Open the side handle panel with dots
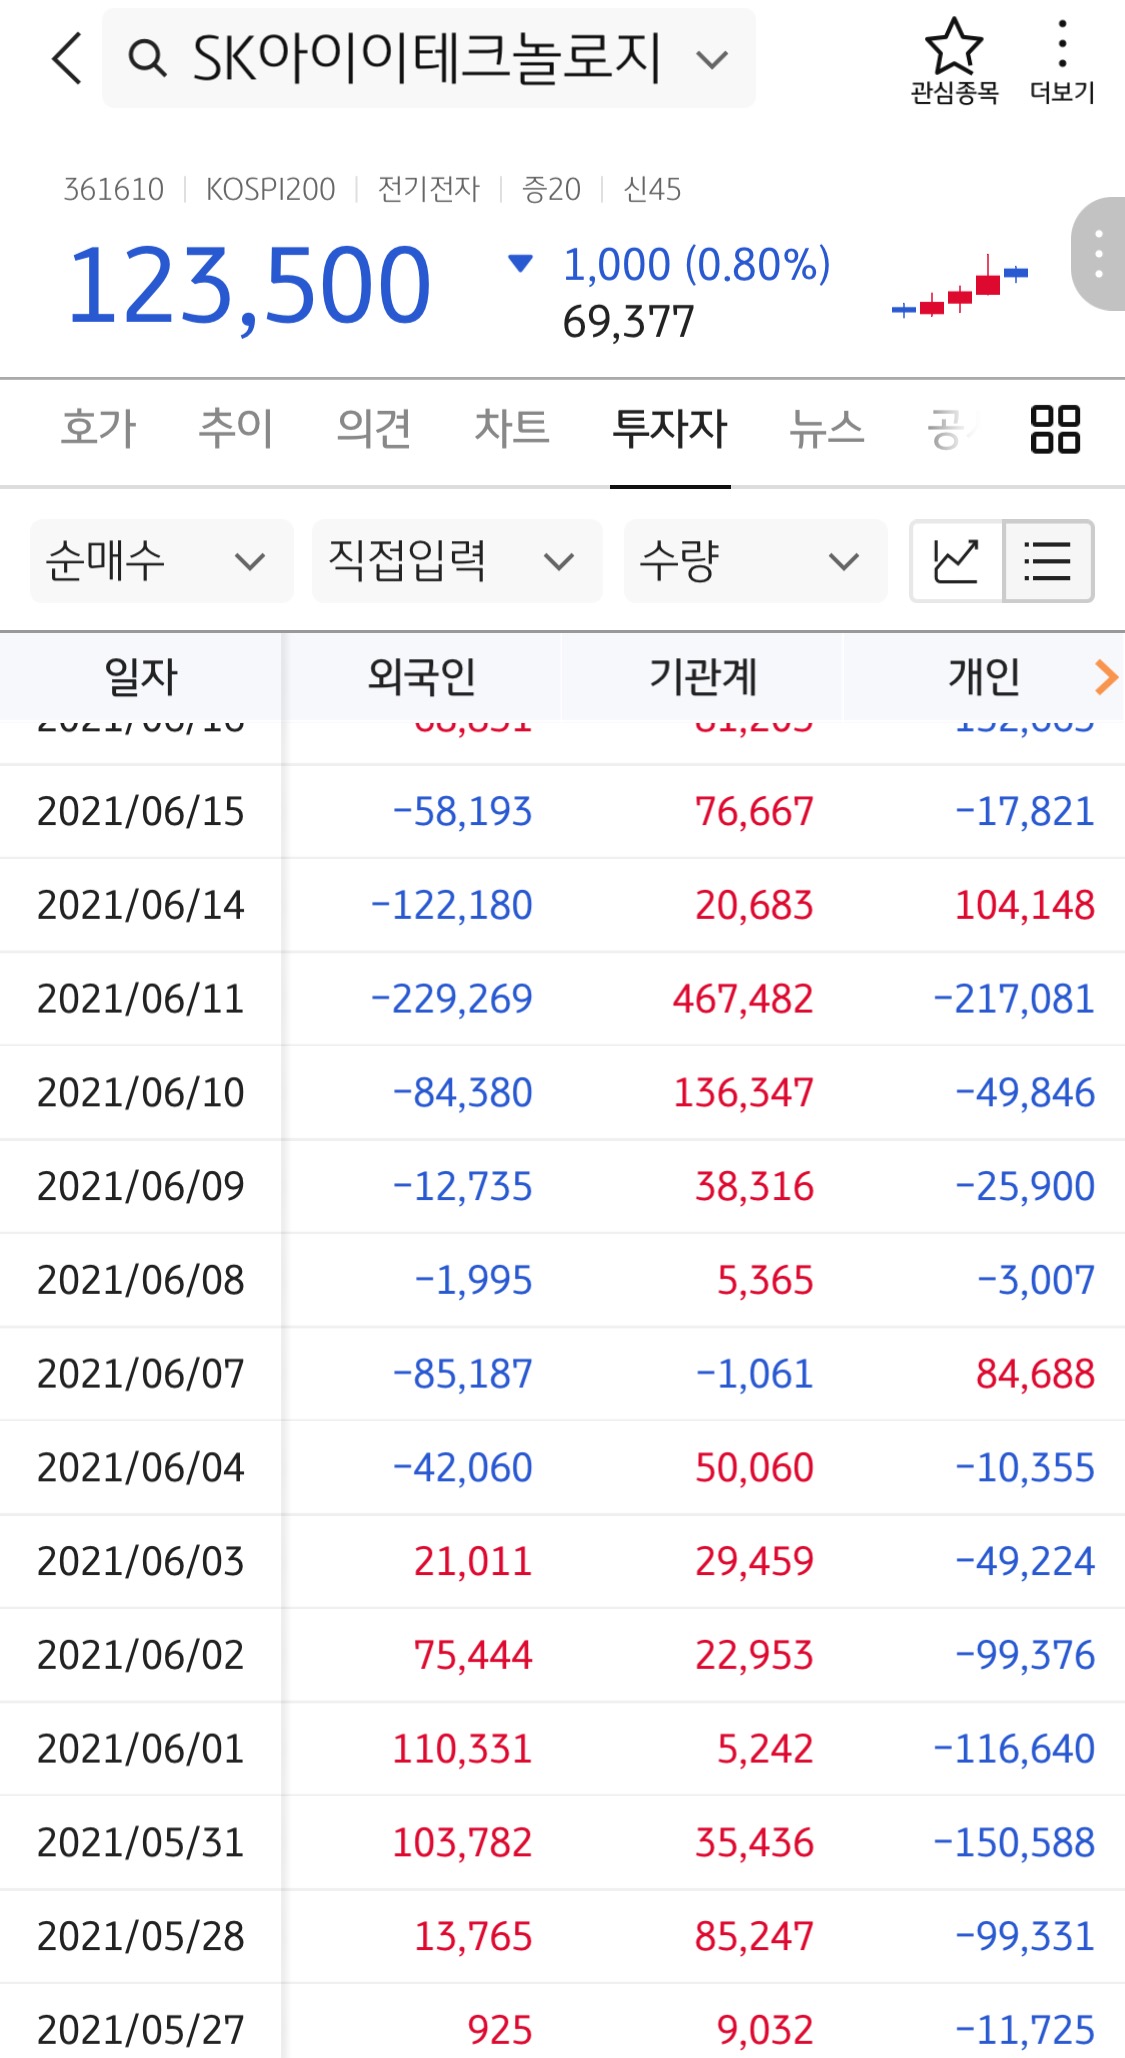This screenshot has height=2058, width=1125. tap(1098, 254)
